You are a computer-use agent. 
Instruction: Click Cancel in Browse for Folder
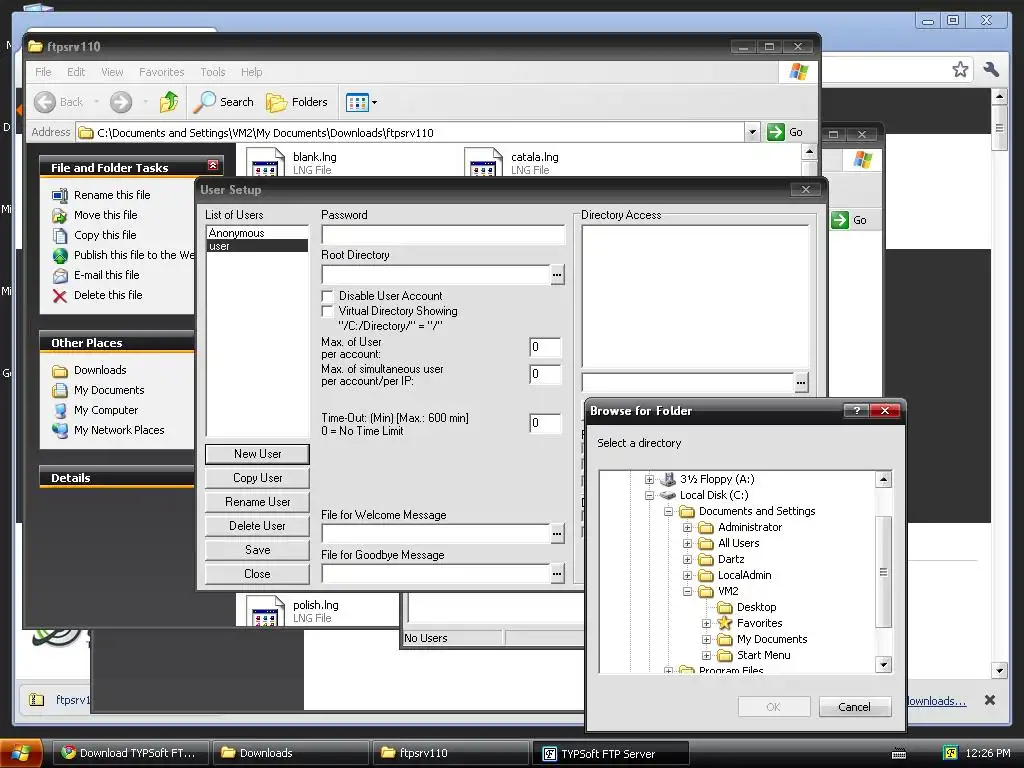[x=854, y=707]
